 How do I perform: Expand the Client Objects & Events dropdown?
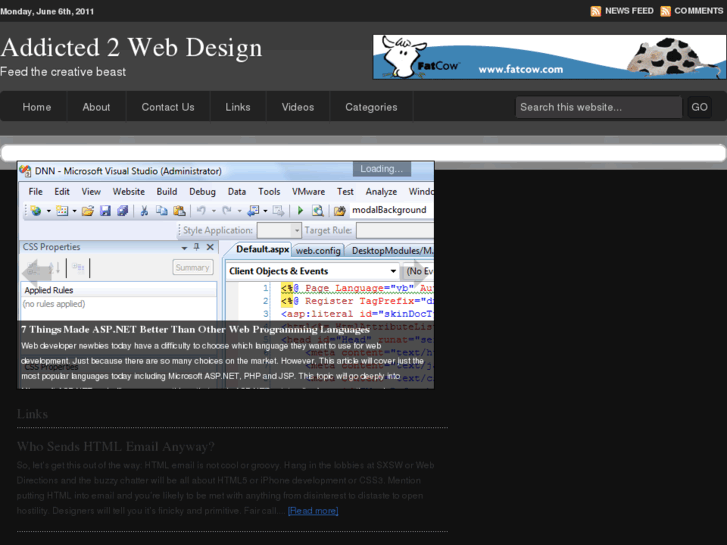[x=393, y=271]
